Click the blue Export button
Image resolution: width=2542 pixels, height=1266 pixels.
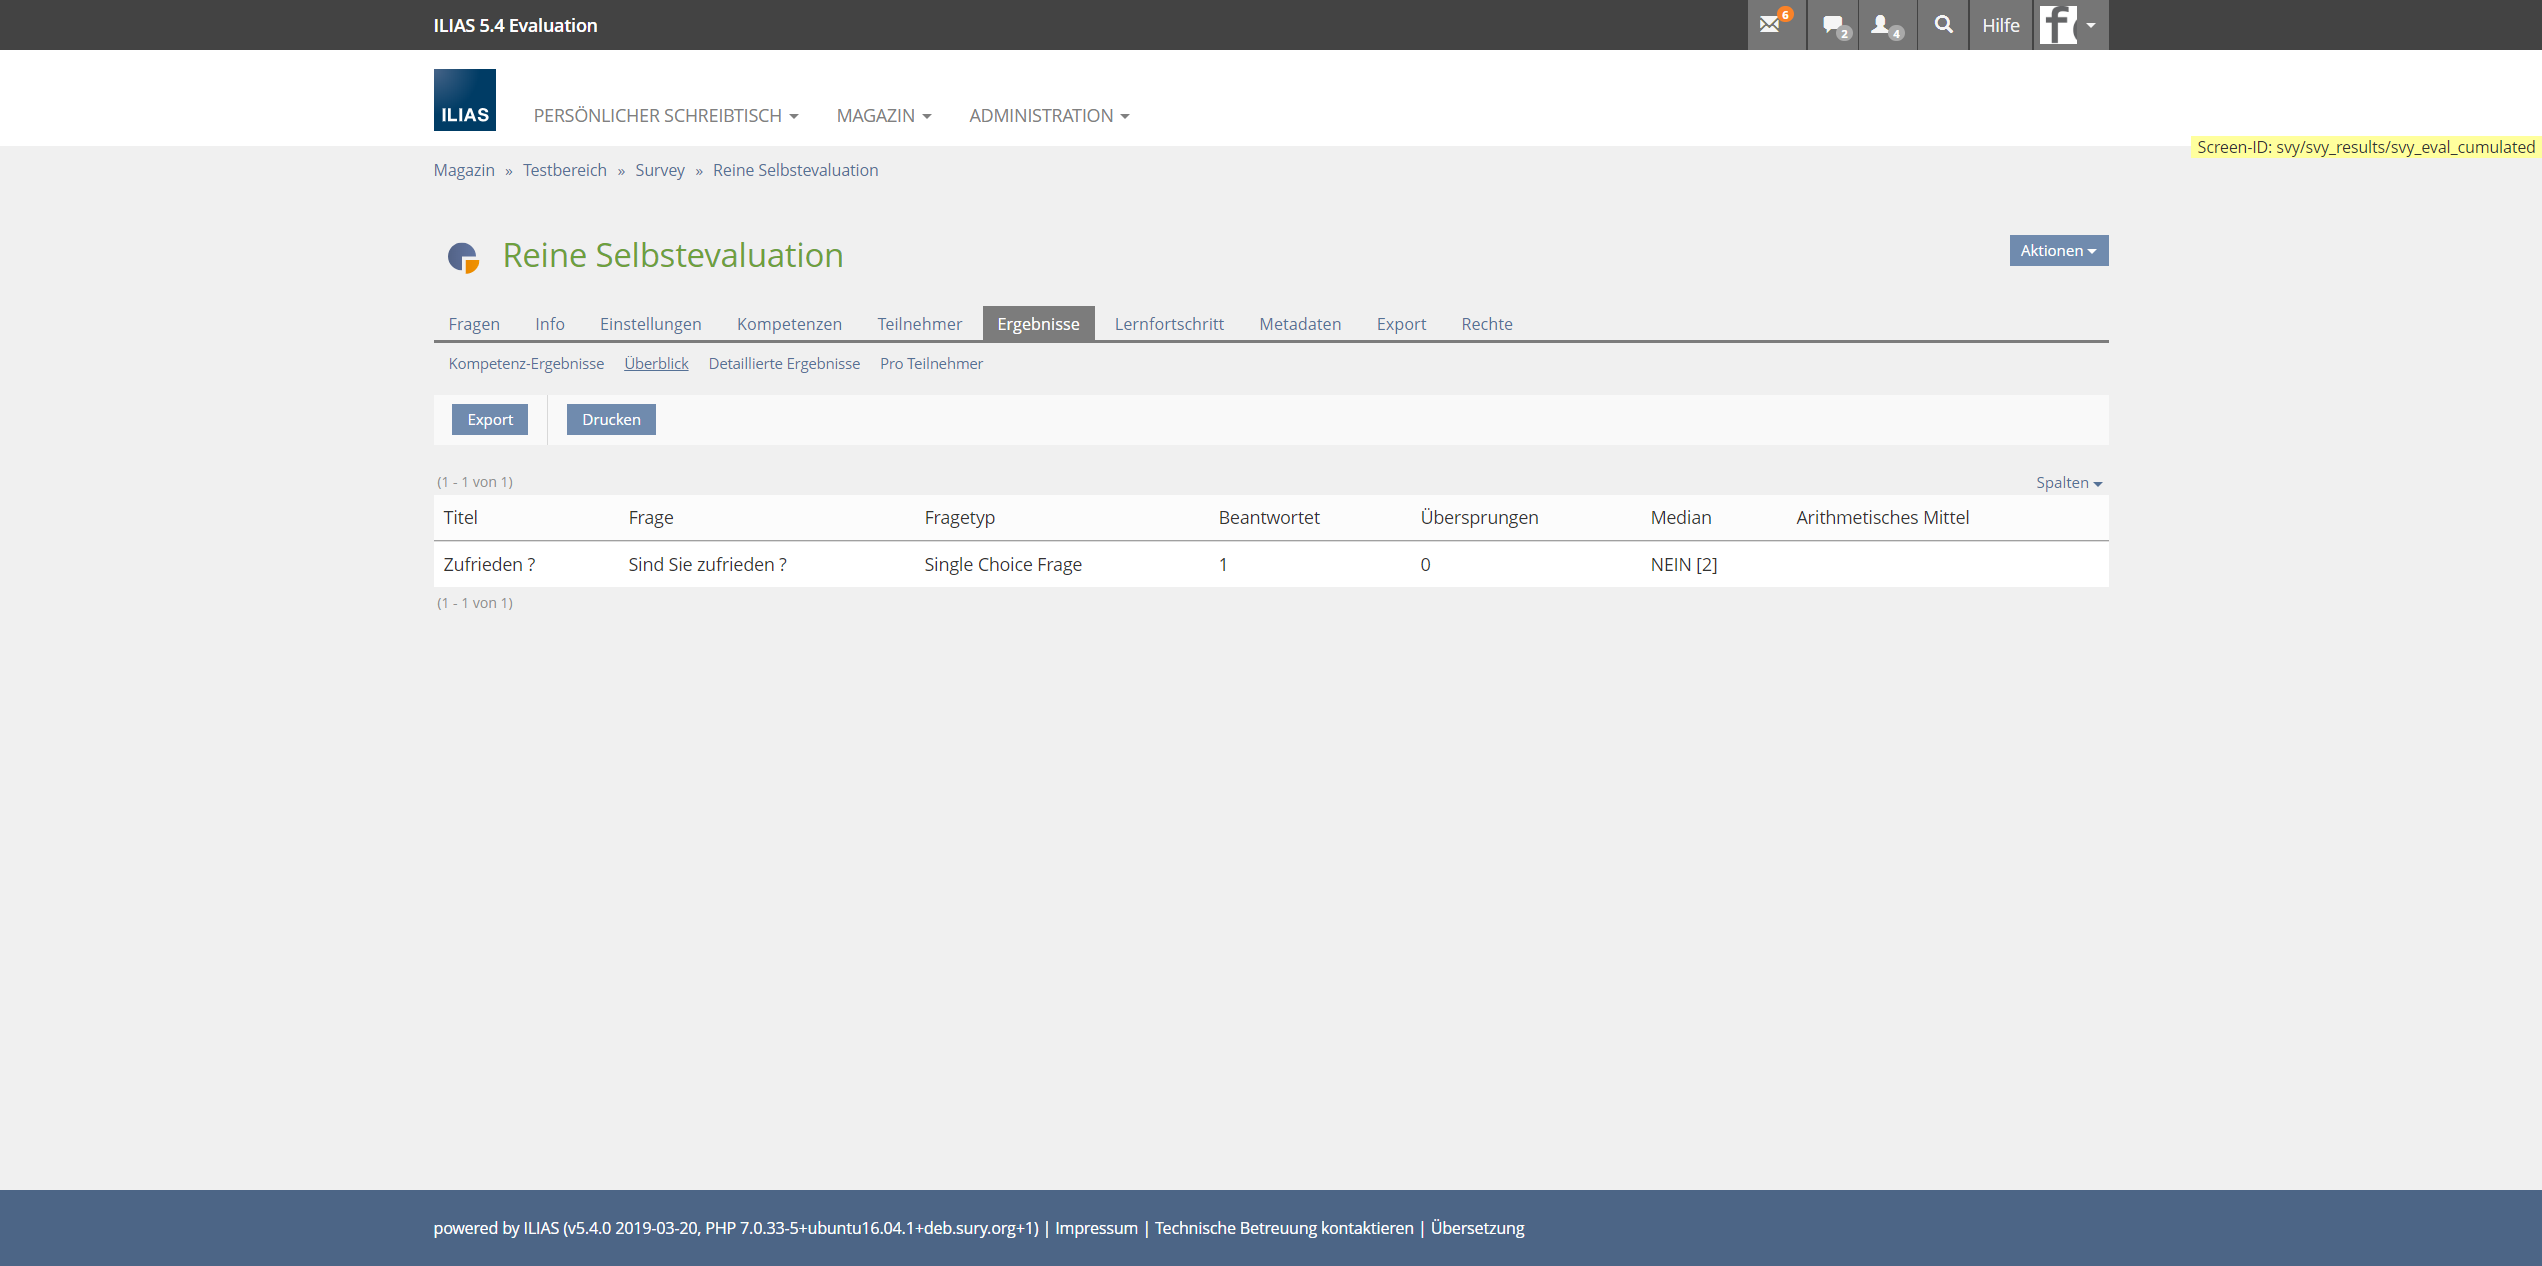pos(489,420)
